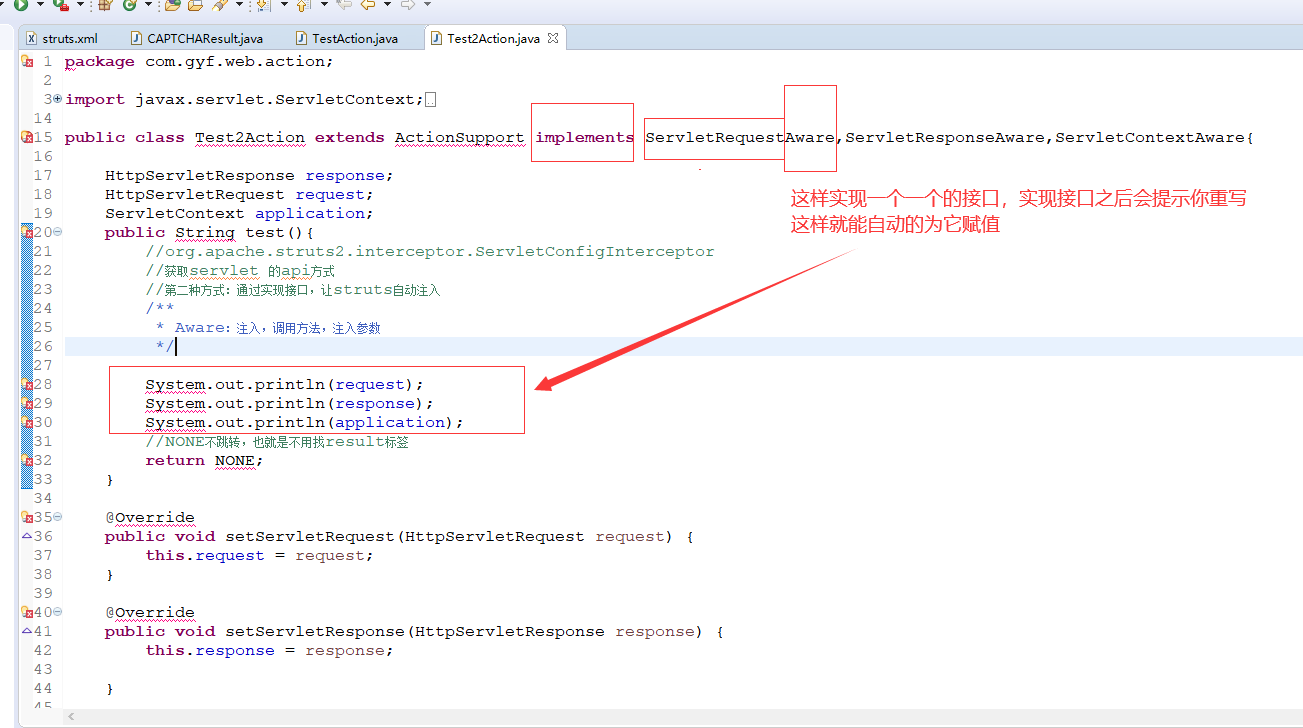Click the Open Type toolbar icon
The image size is (1303, 728).
coord(172,5)
